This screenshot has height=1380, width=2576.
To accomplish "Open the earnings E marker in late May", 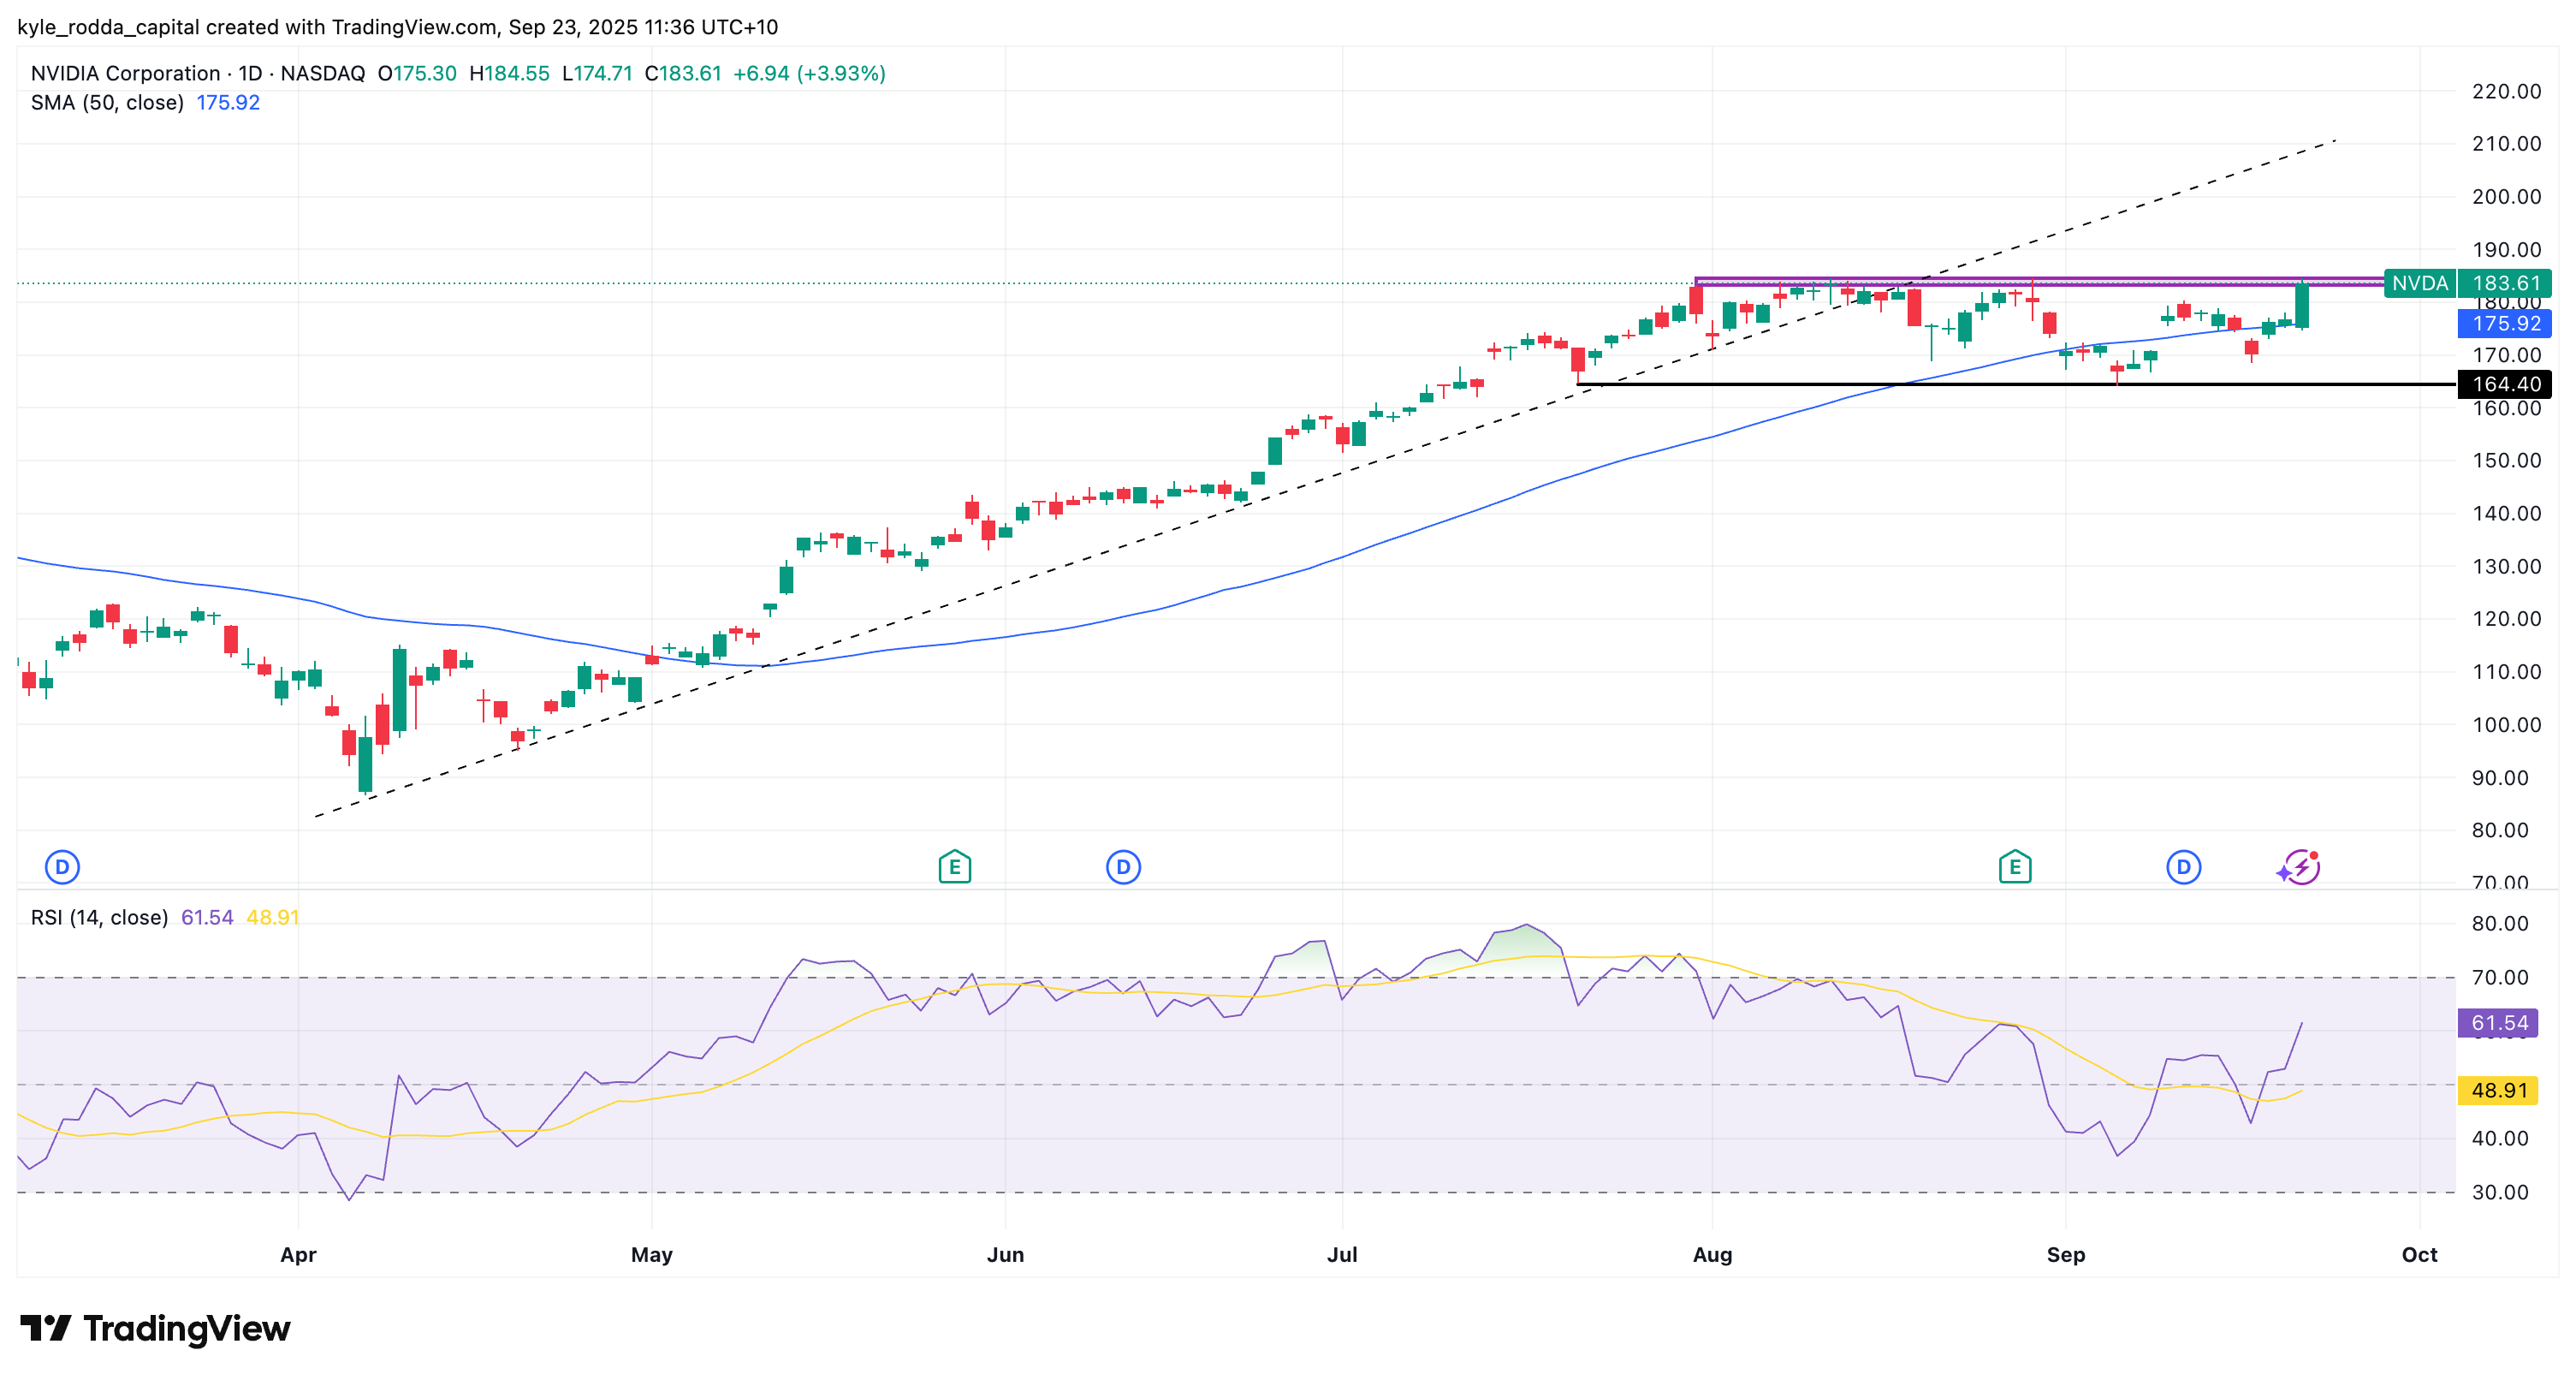I will point(954,866).
